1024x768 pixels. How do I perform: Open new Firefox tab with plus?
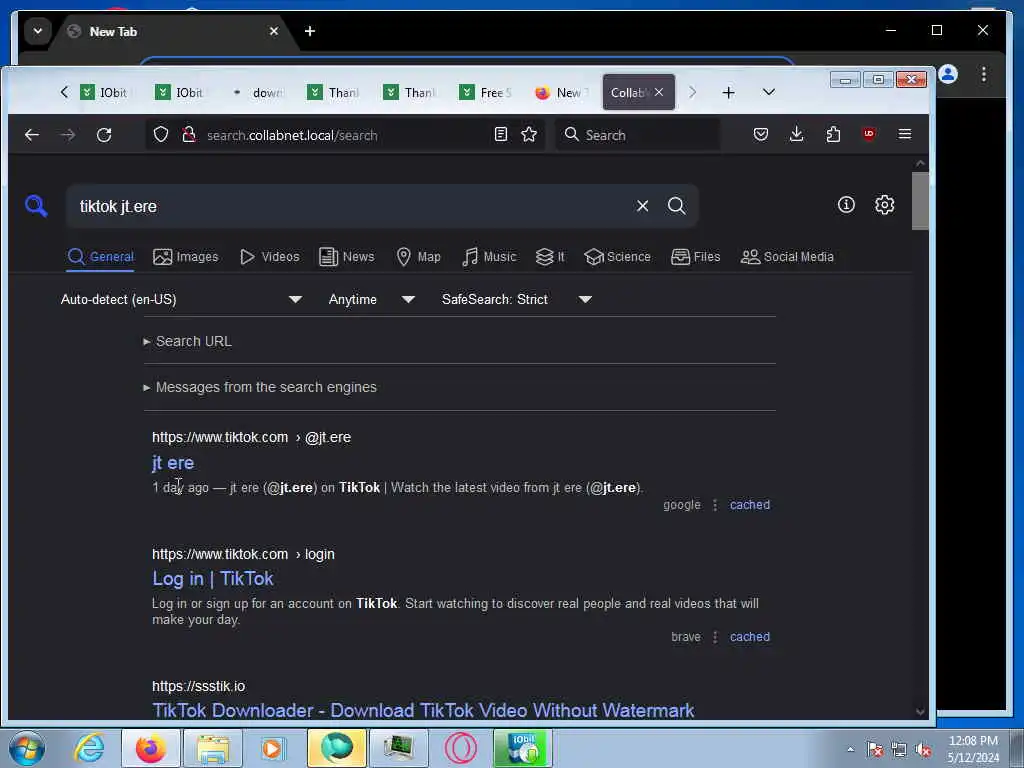(x=728, y=93)
